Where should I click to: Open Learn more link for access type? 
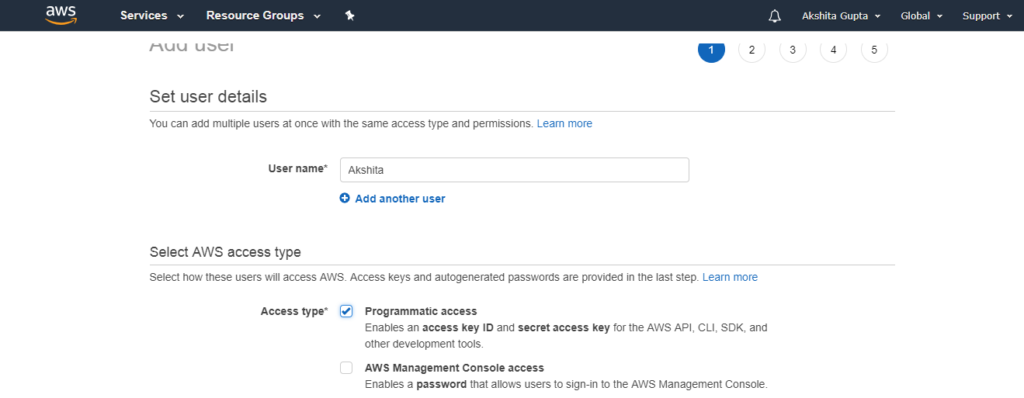[730, 277]
